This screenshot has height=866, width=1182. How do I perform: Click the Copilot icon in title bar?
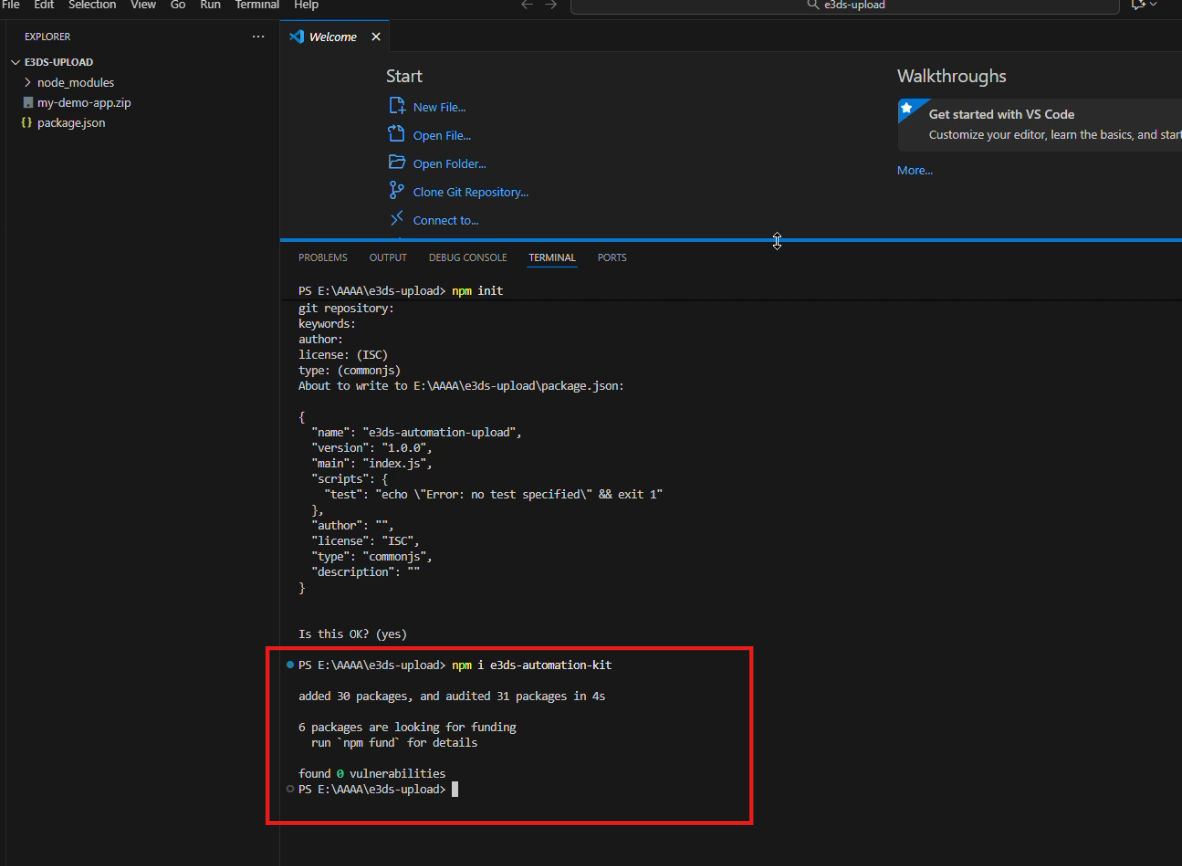coord(1138,5)
